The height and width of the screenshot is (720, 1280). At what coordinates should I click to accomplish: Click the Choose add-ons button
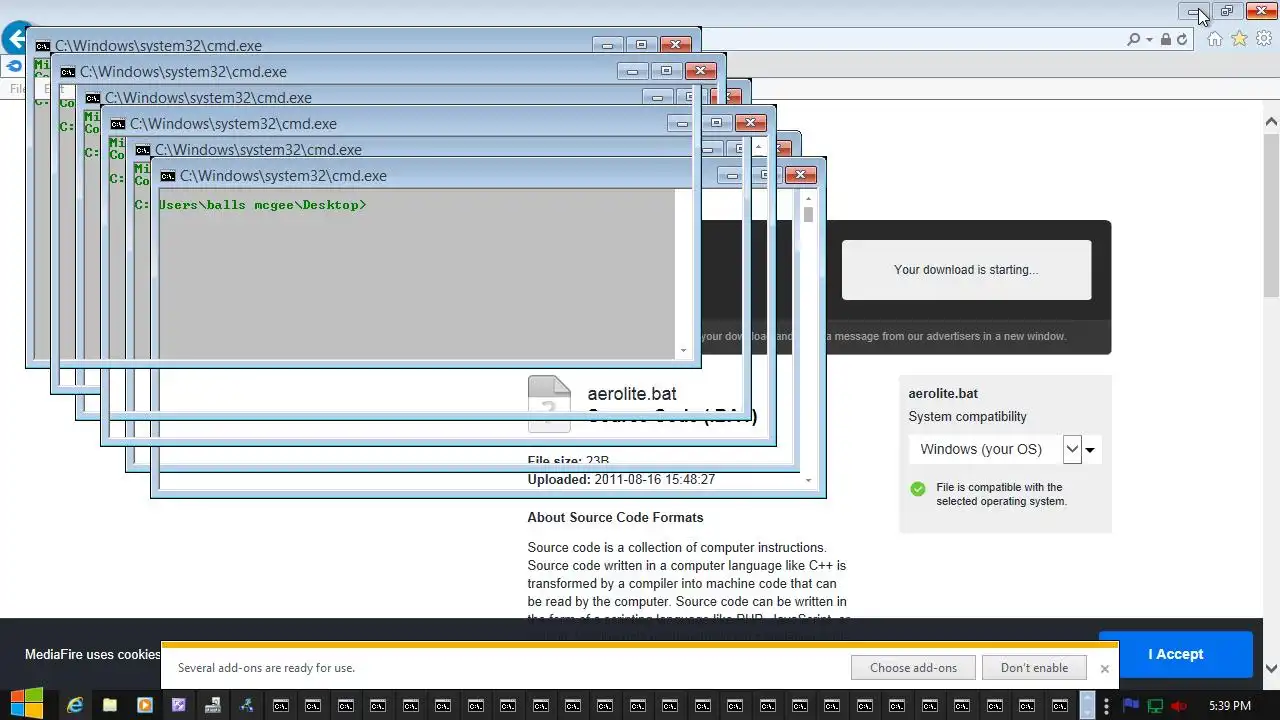(x=913, y=668)
